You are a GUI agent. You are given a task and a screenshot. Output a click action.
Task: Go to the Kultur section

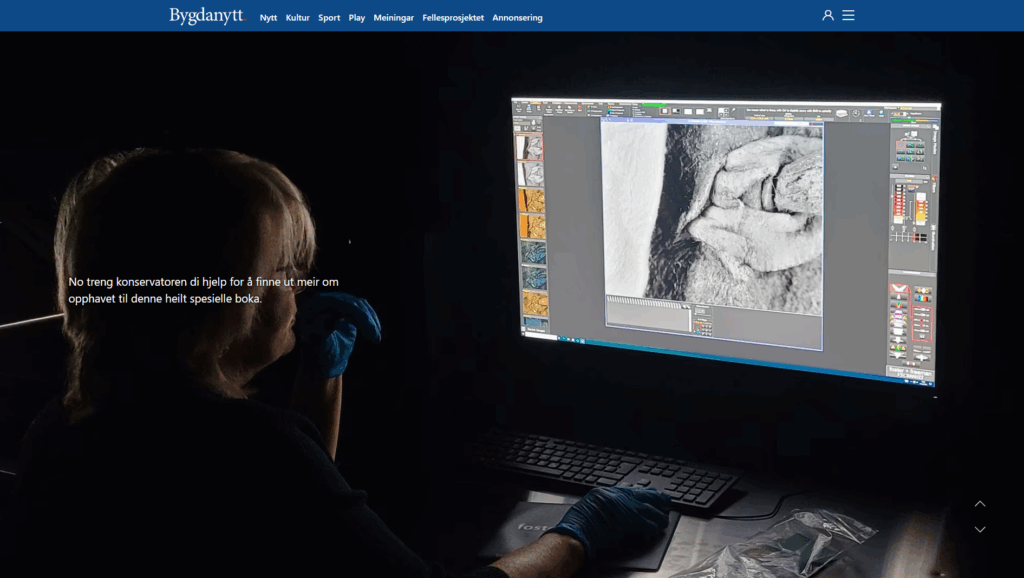pyautogui.click(x=297, y=17)
